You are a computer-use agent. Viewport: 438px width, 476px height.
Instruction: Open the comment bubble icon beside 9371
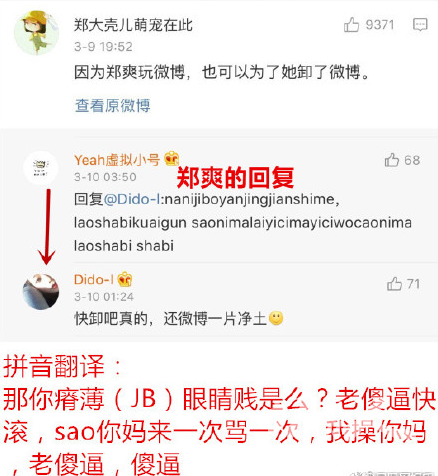coord(420,25)
